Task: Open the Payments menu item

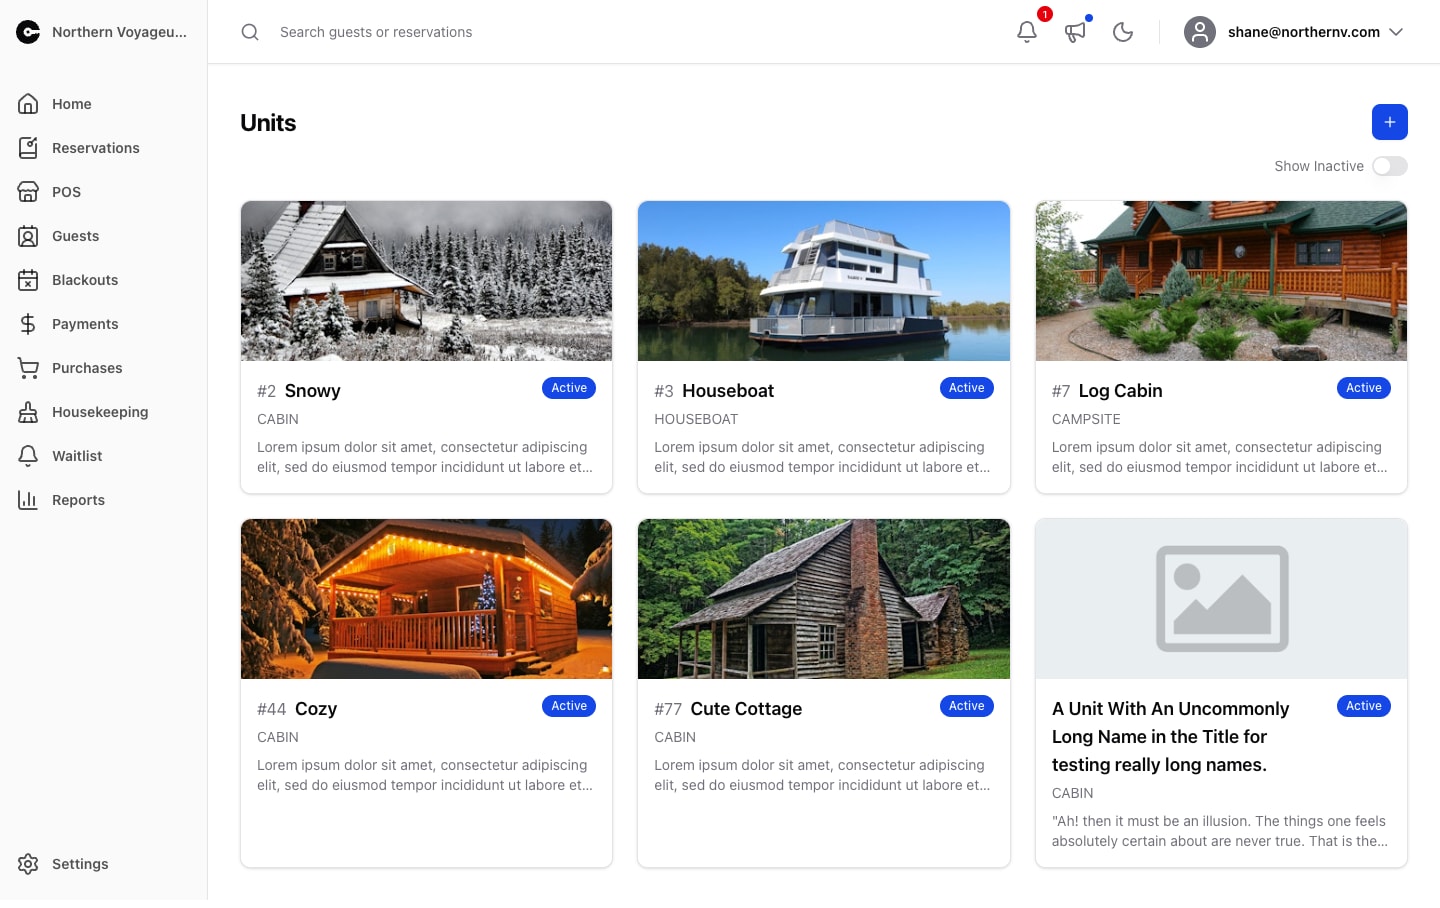Action: (x=104, y=324)
